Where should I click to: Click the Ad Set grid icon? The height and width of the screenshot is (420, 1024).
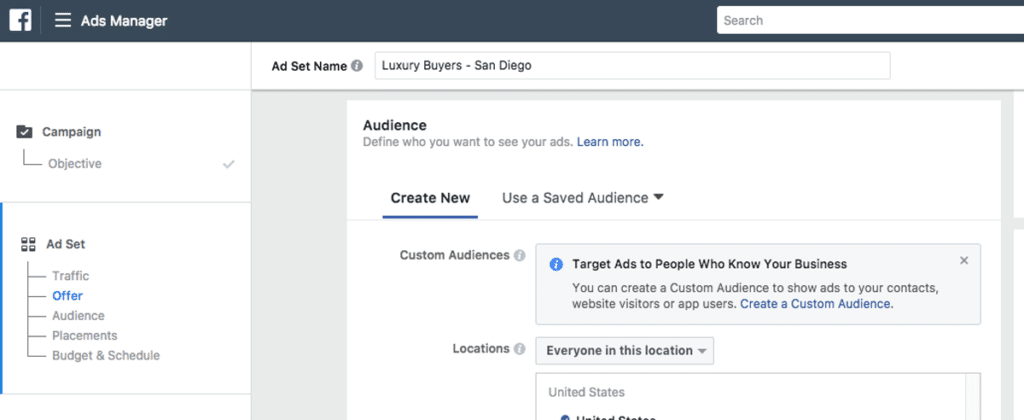pyautogui.click(x=28, y=244)
